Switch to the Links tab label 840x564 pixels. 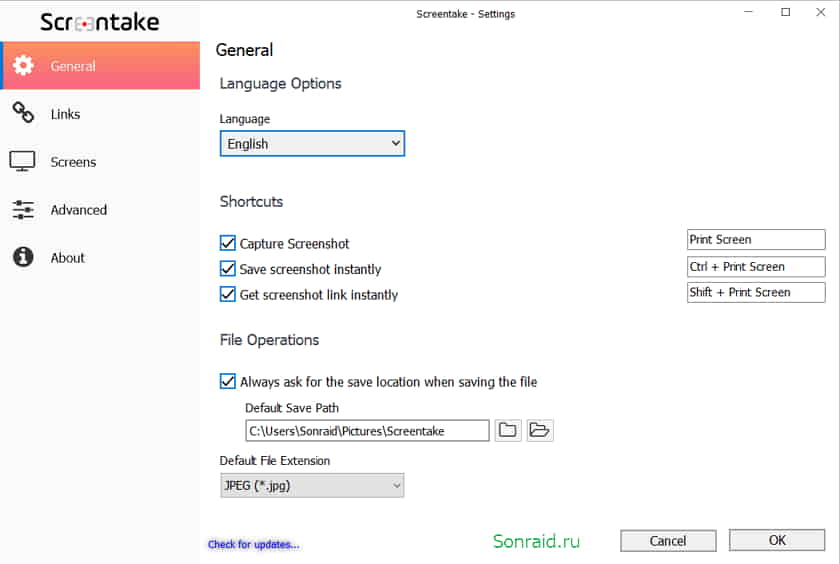coord(65,114)
